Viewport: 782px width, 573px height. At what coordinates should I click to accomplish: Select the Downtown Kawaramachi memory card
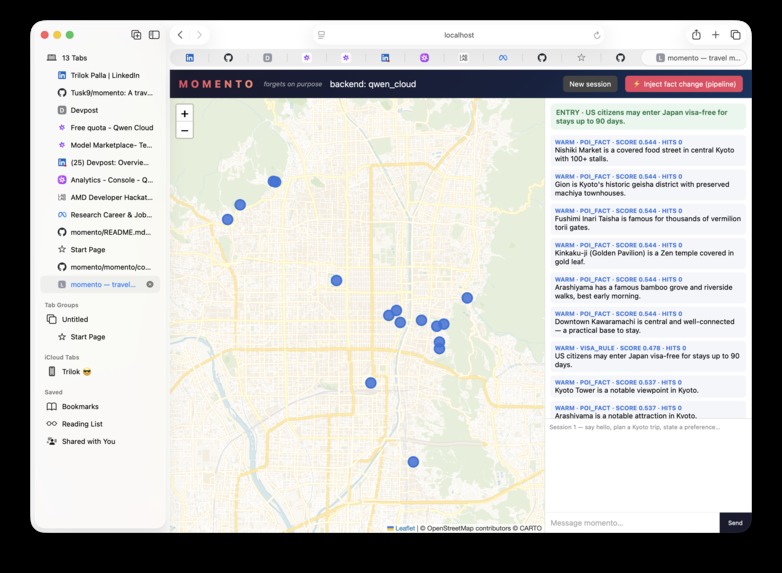[x=648, y=322]
